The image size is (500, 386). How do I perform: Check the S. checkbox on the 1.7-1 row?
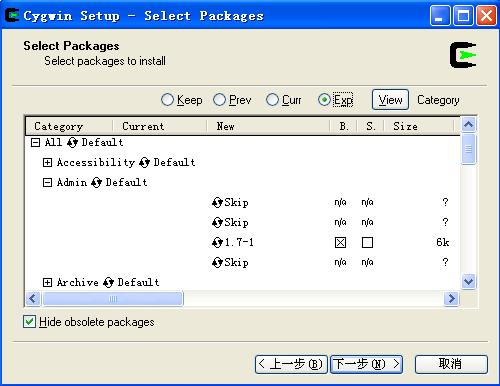367,242
